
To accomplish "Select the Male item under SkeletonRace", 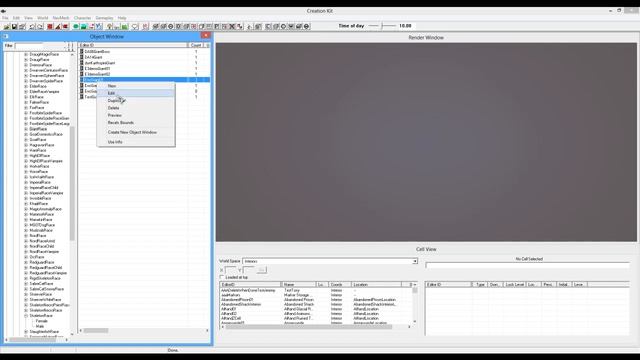I will click(x=40, y=327).
